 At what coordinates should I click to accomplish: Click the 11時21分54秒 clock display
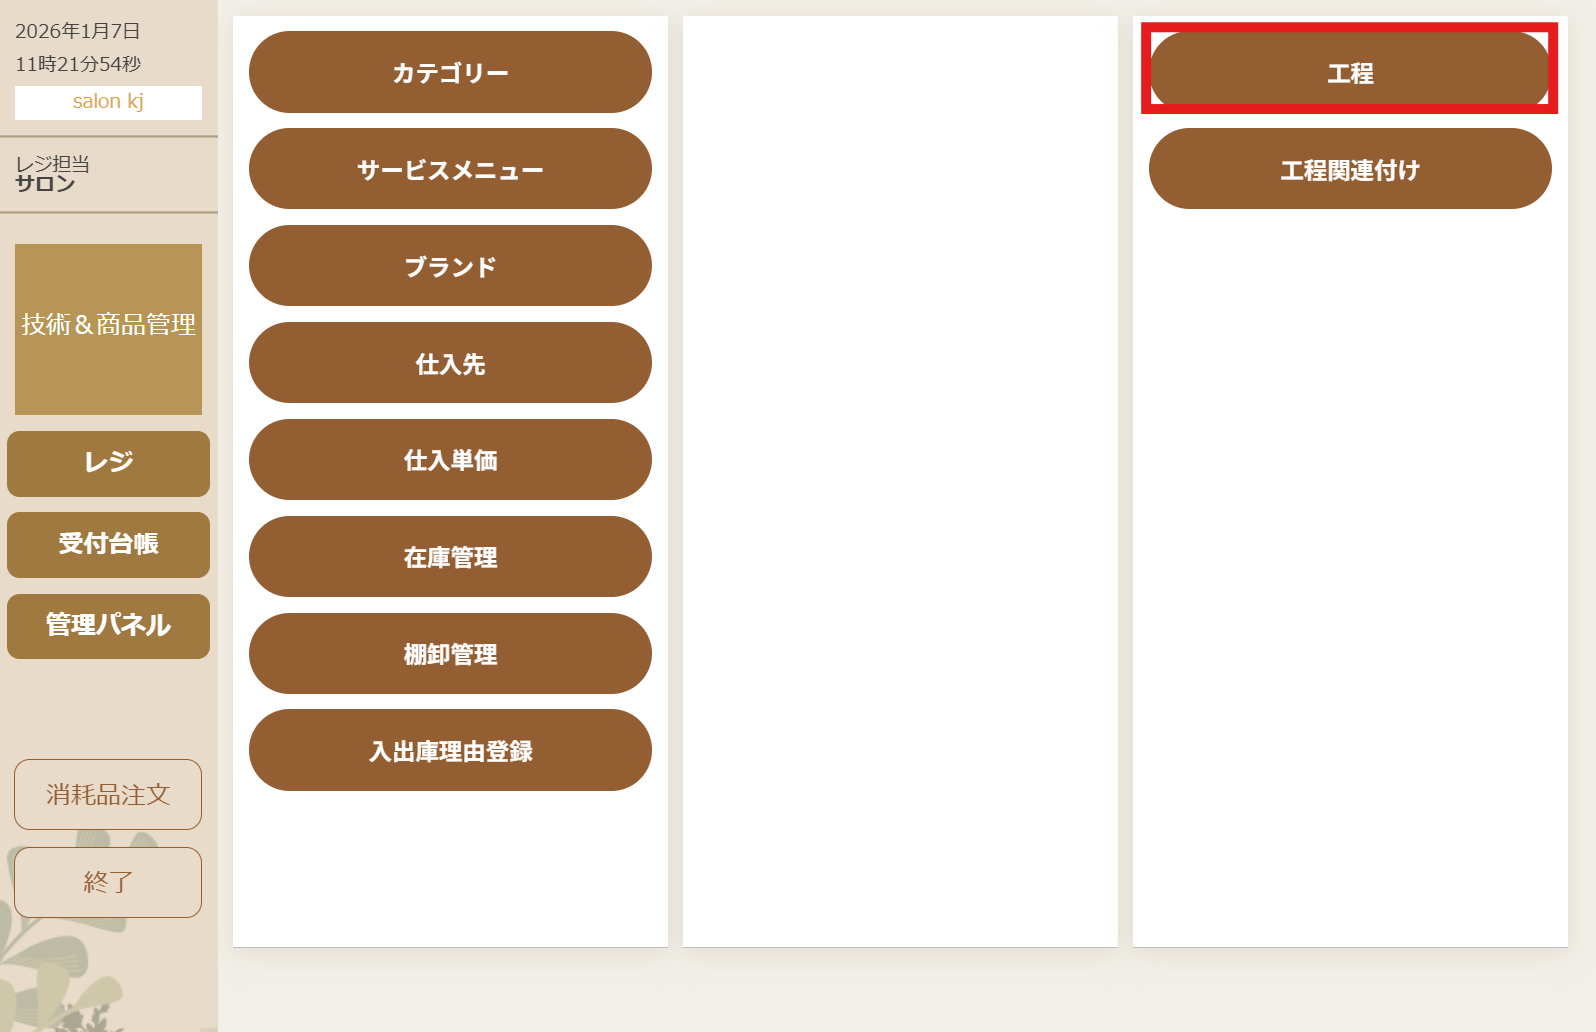[x=78, y=64]
